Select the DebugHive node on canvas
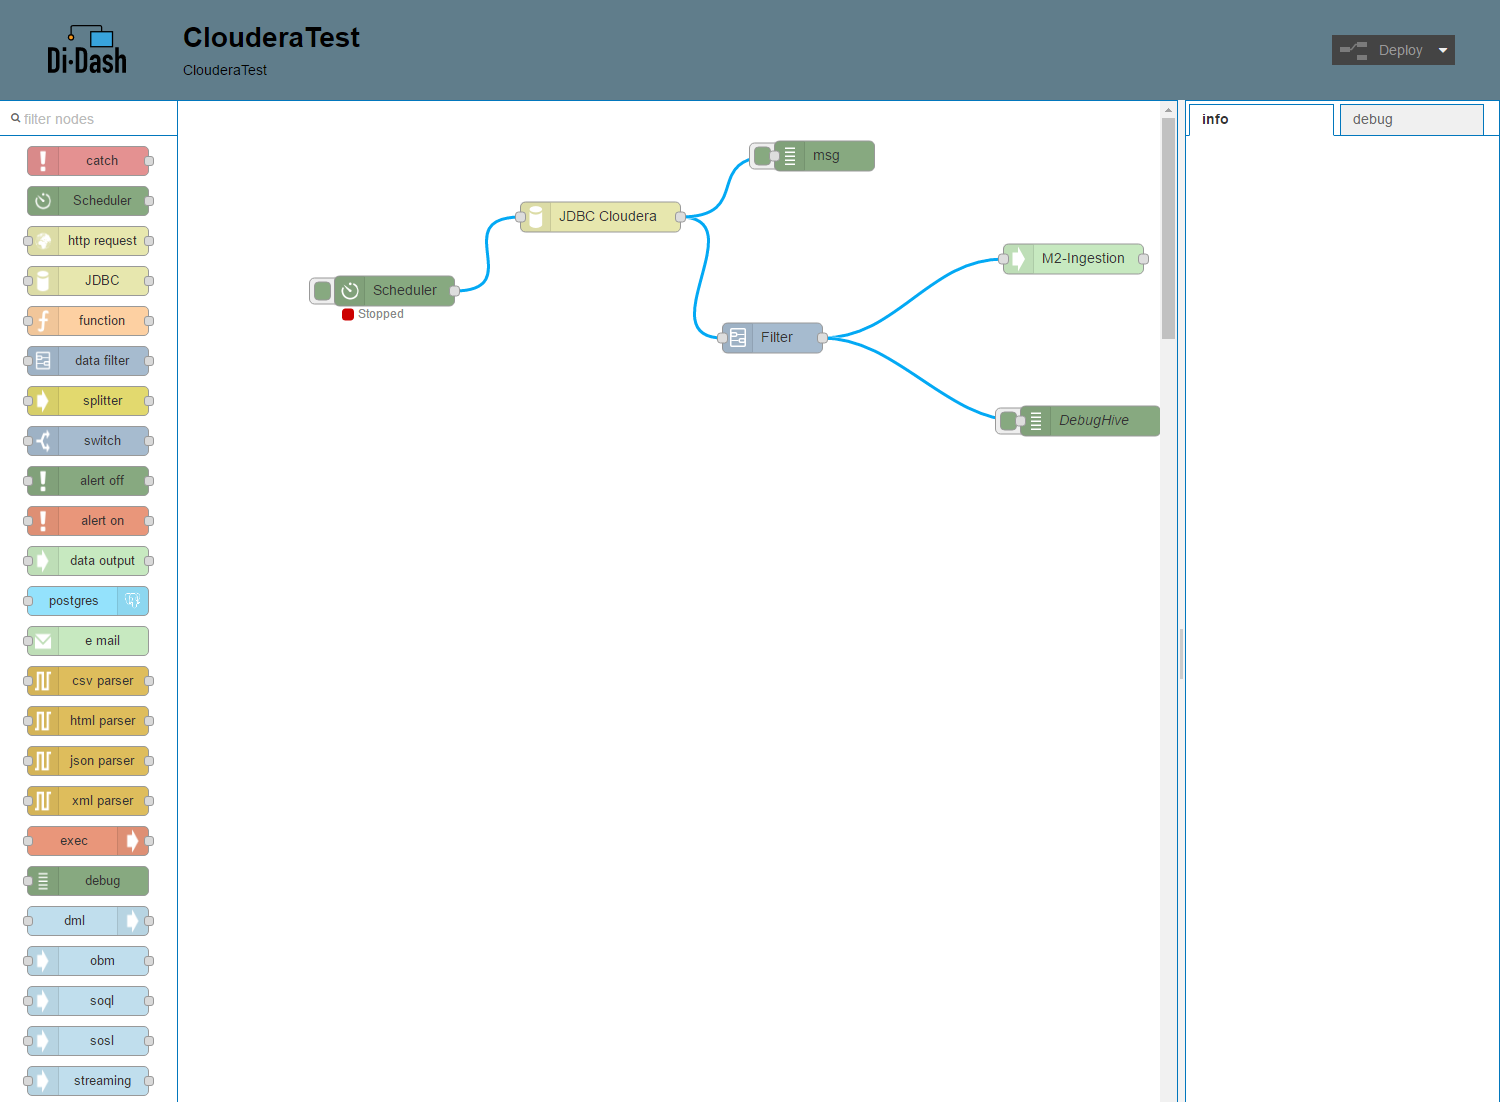 click(x=1090, y=421)
